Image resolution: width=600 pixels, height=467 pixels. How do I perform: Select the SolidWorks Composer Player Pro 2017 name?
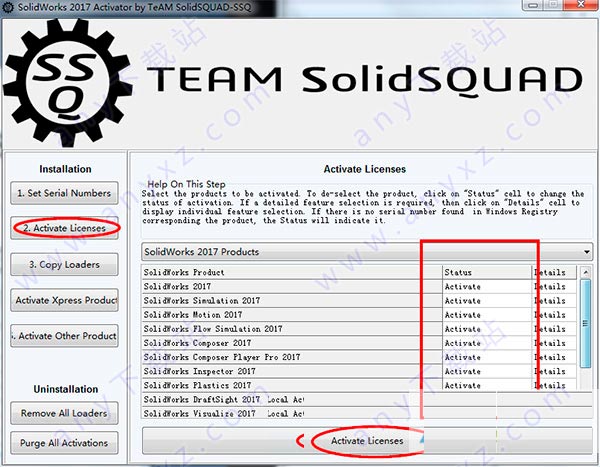pyautogui.click(x=292, y=358)
